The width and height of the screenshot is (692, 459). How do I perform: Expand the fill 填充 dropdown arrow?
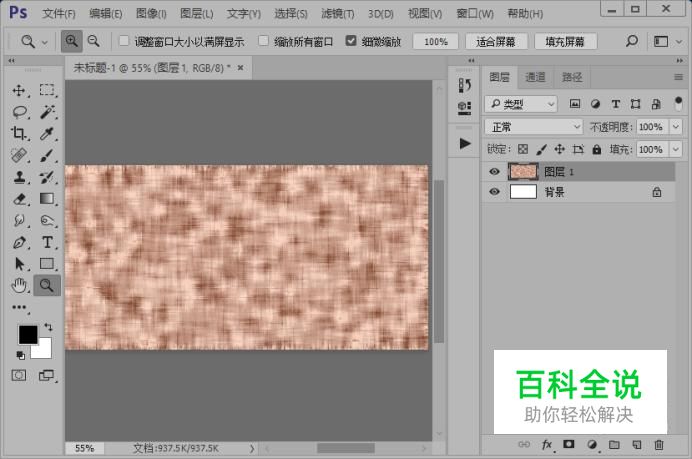pyautogui.click(x=676, y=149)
